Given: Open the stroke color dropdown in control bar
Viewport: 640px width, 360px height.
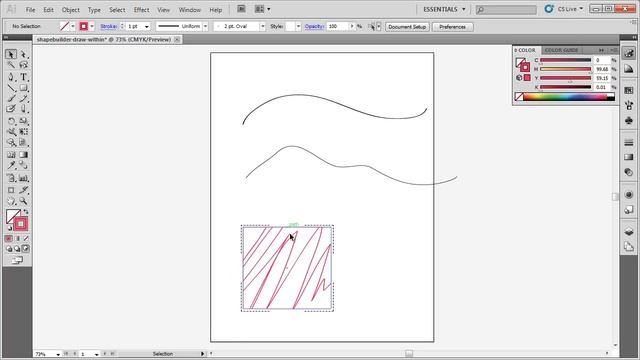Looking at the screenshot, I should [x=92, y=26].
